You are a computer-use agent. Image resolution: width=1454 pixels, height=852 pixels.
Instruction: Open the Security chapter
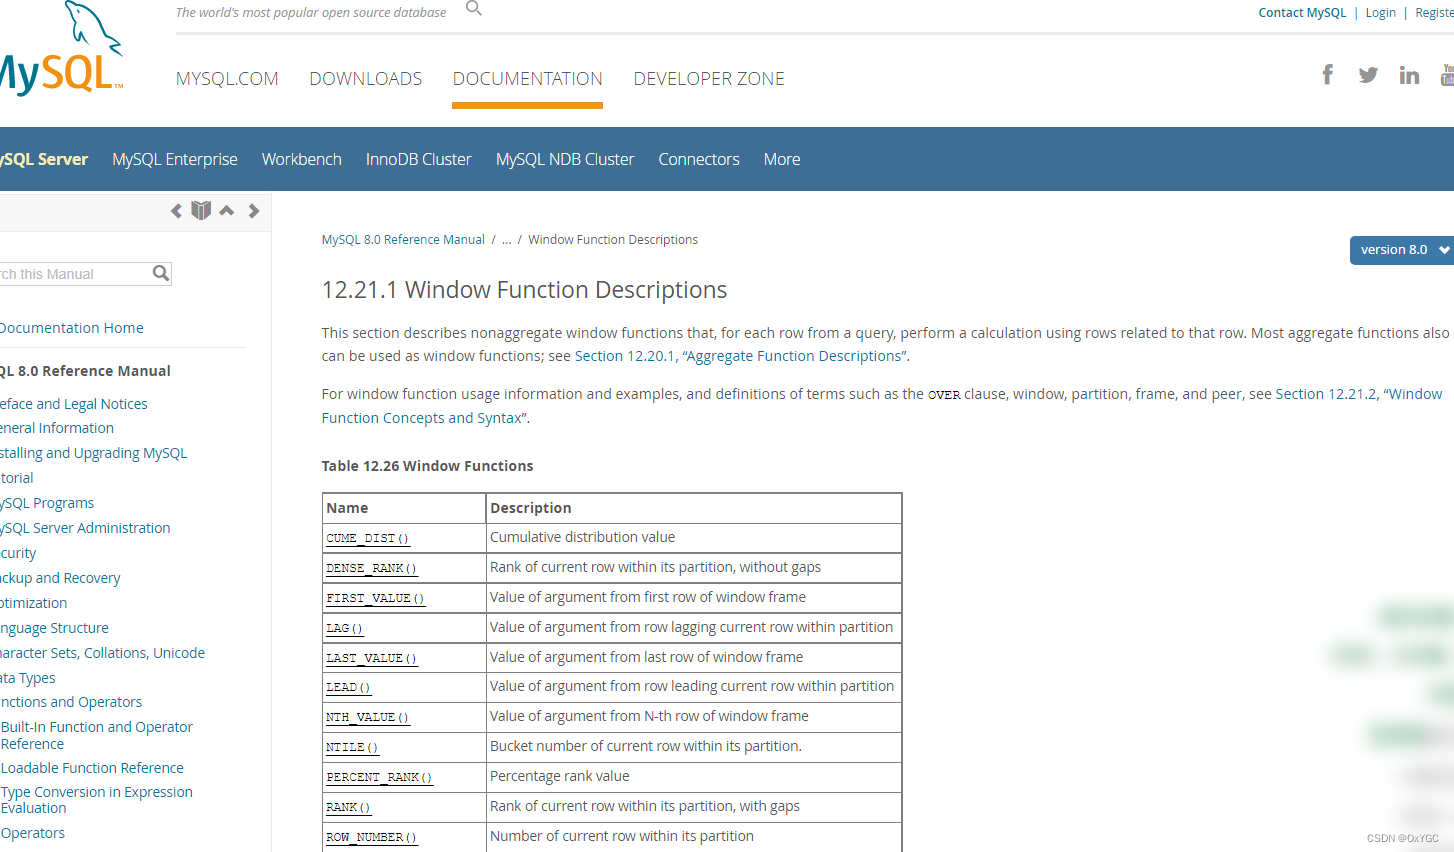click(18, 553)
